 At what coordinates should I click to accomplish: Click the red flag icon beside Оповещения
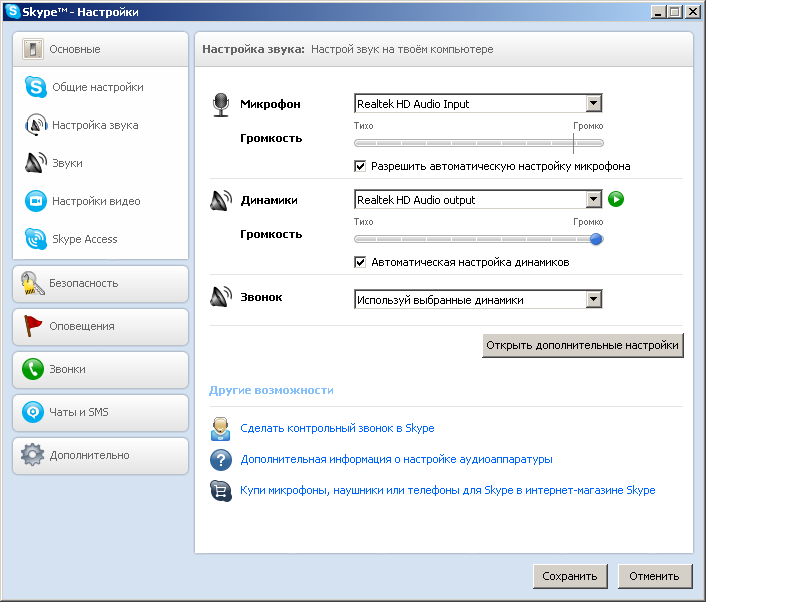[33, 326]
